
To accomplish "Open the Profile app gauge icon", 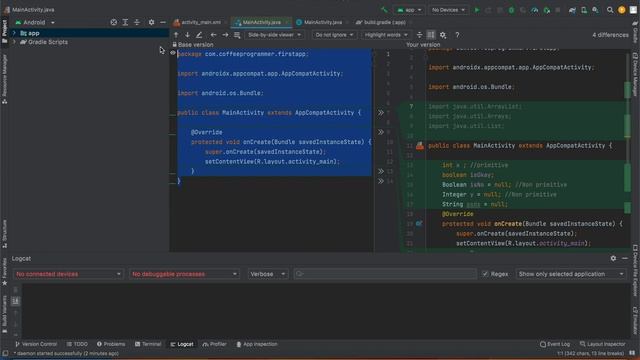I will tap(535, 10).
